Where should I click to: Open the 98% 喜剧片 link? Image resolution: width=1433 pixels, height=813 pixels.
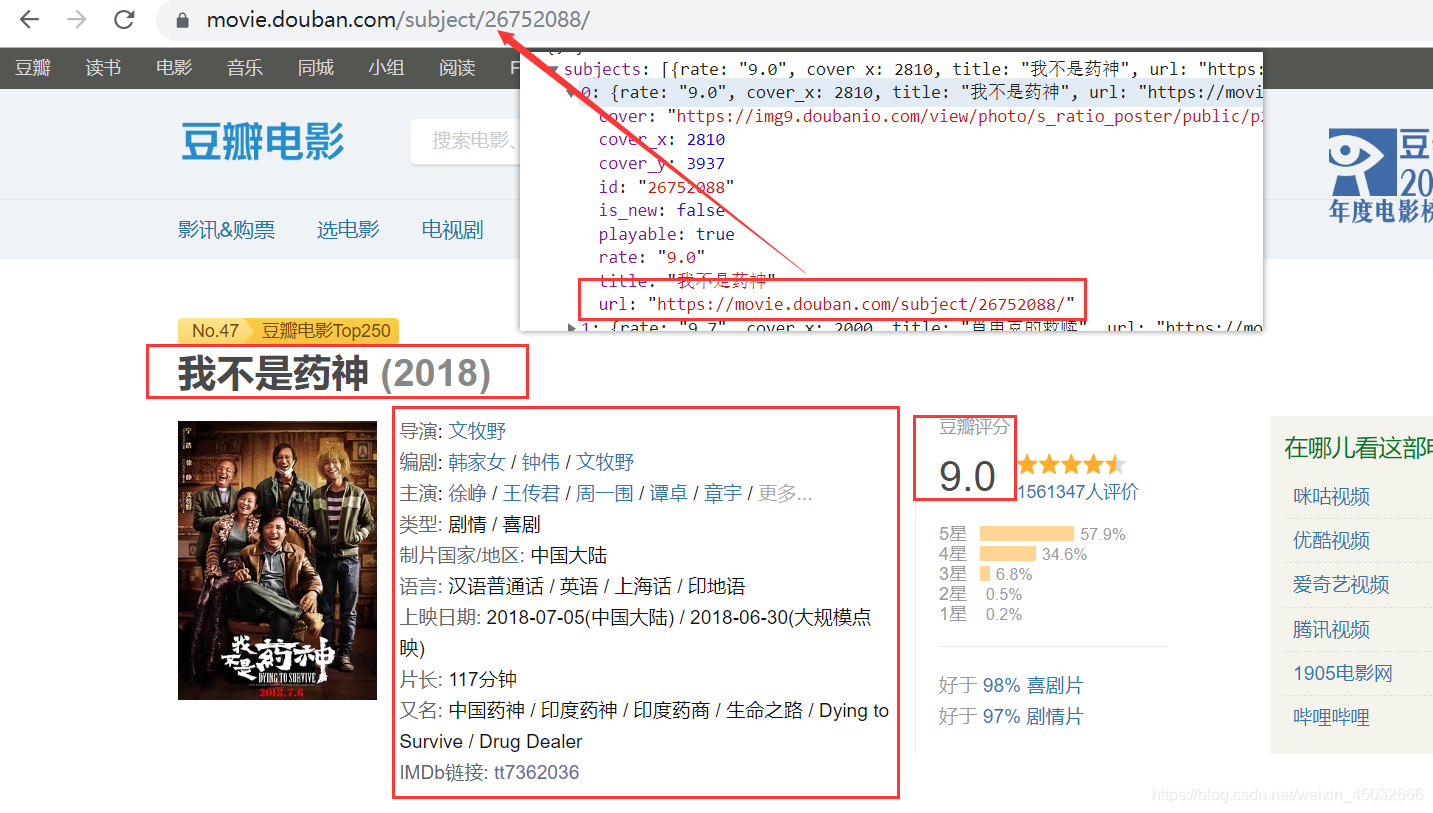point(1033,685)
